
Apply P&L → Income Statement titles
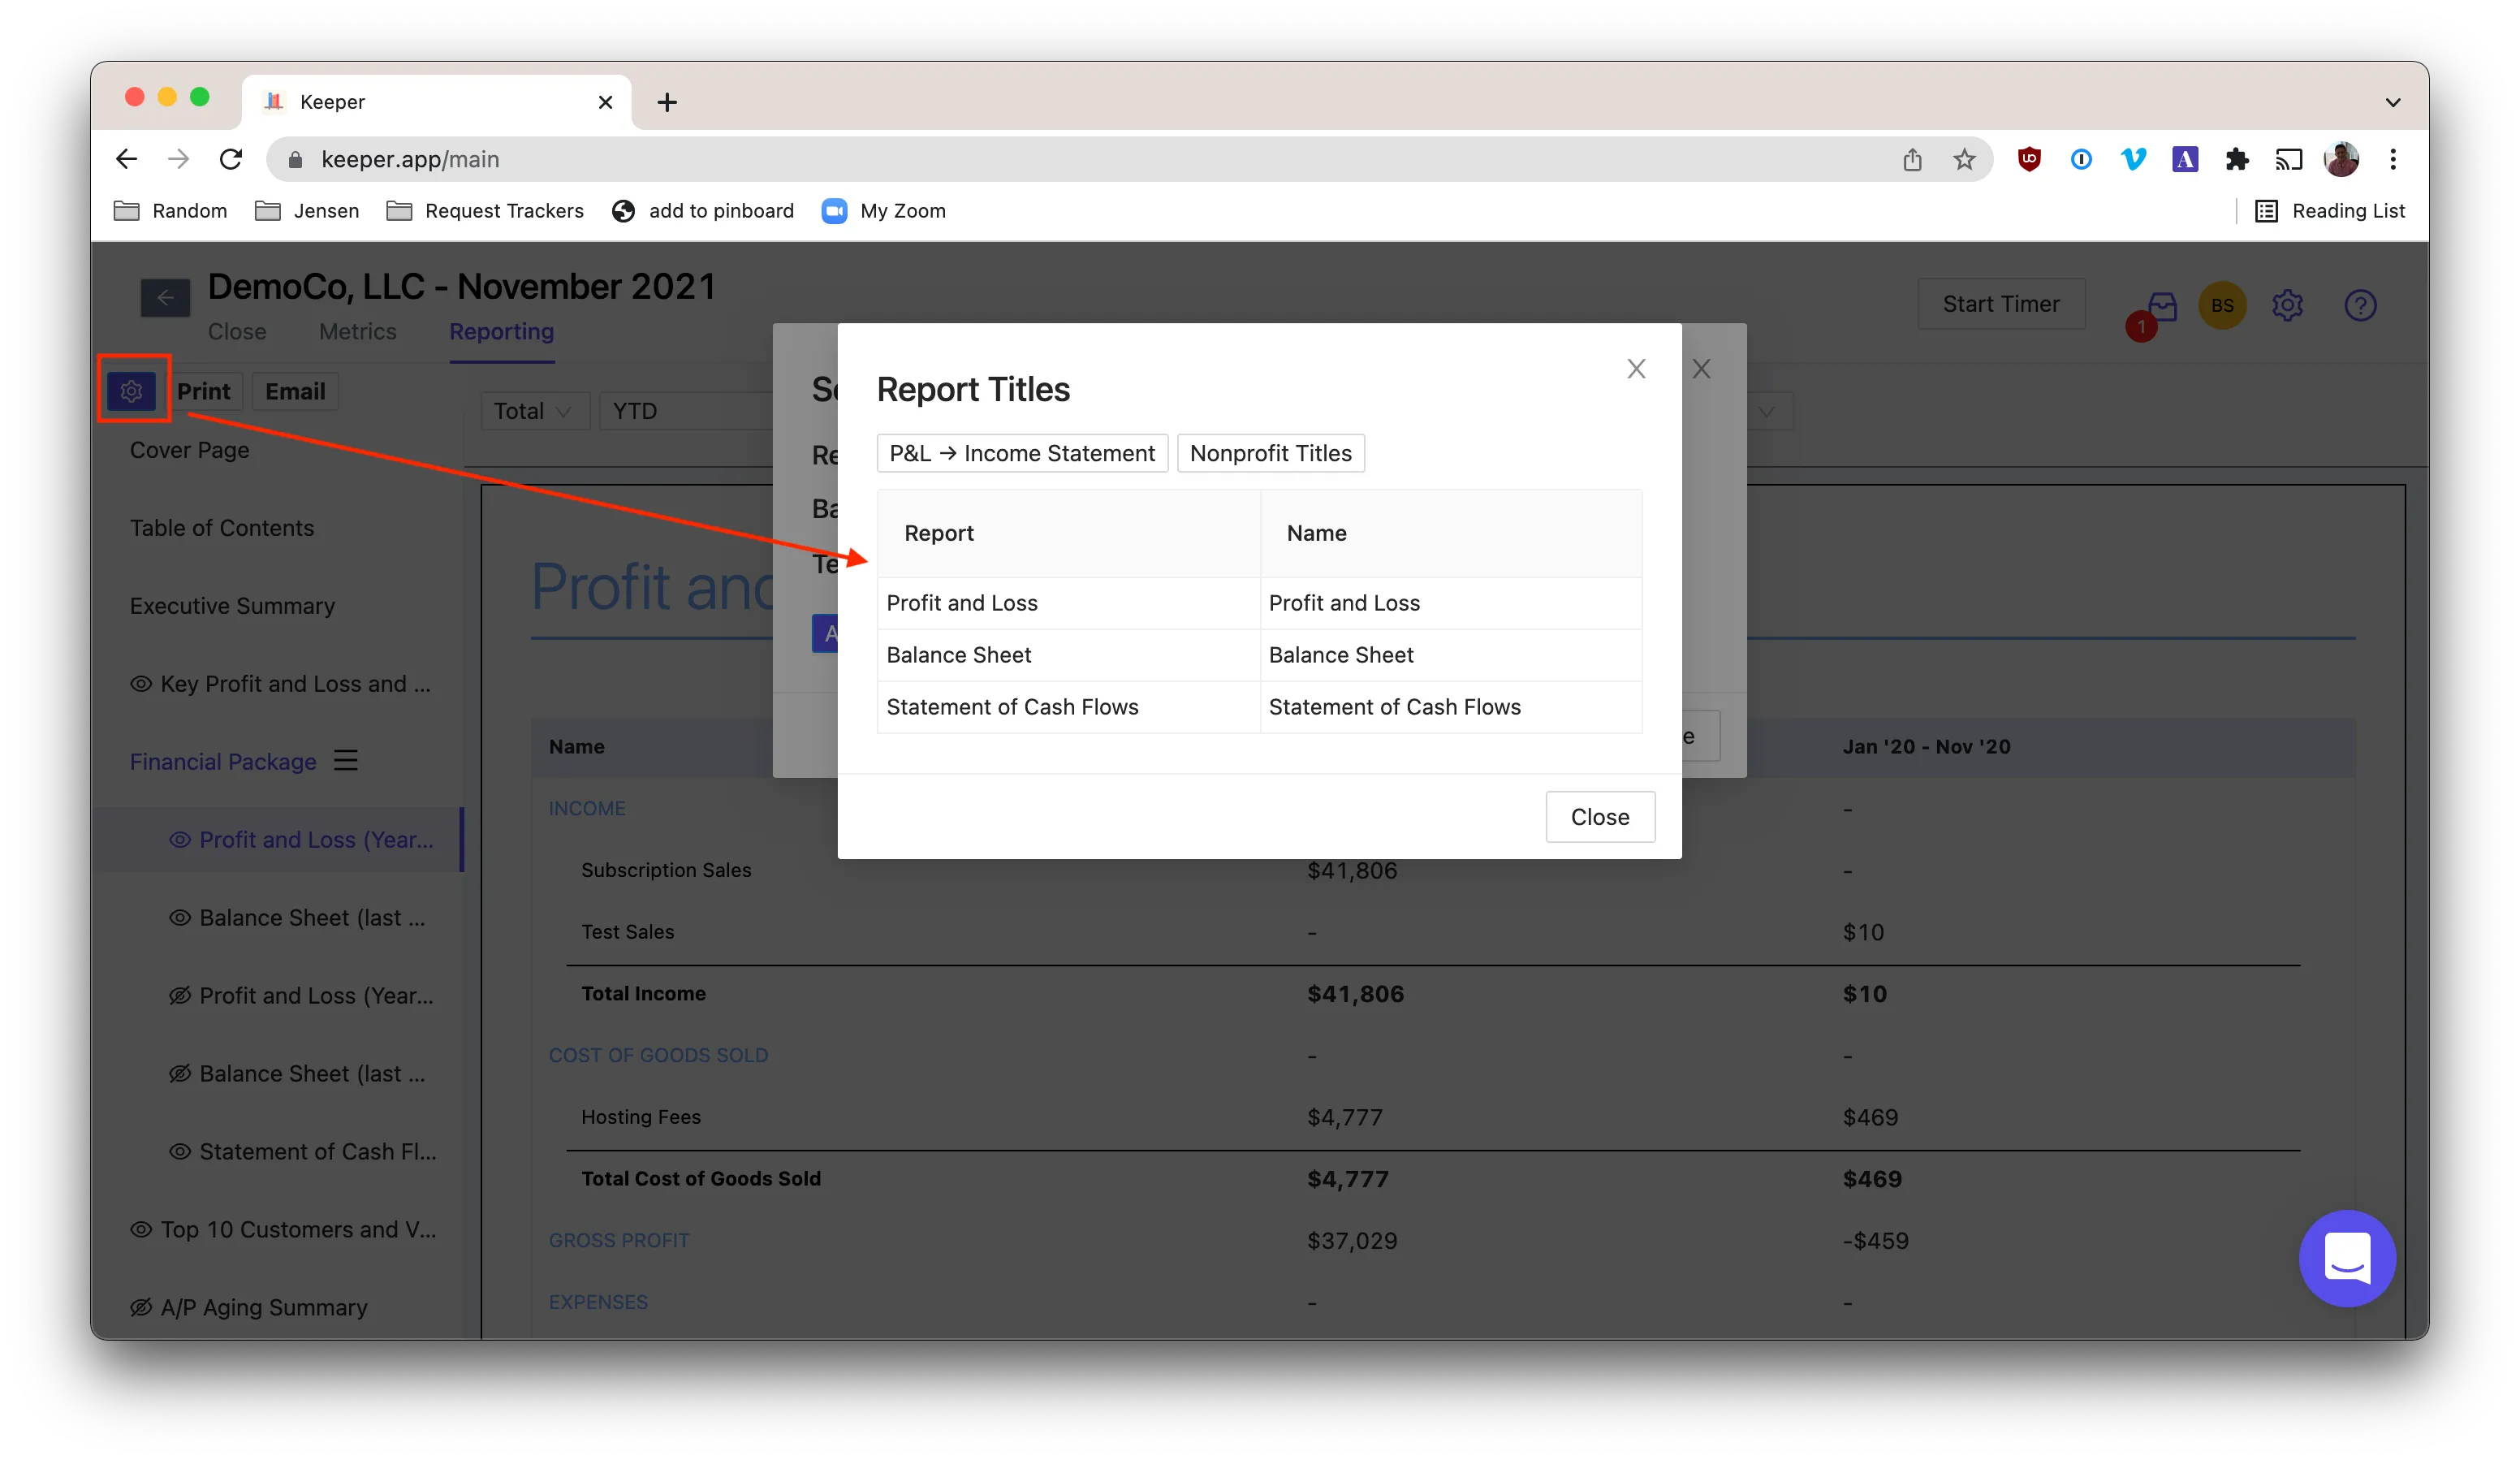(1022, 453)
